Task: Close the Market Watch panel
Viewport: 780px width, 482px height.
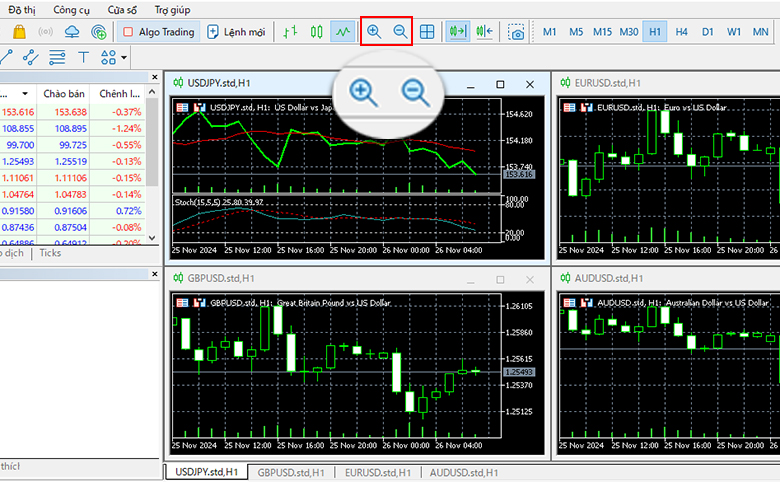Action: point(155,77)
